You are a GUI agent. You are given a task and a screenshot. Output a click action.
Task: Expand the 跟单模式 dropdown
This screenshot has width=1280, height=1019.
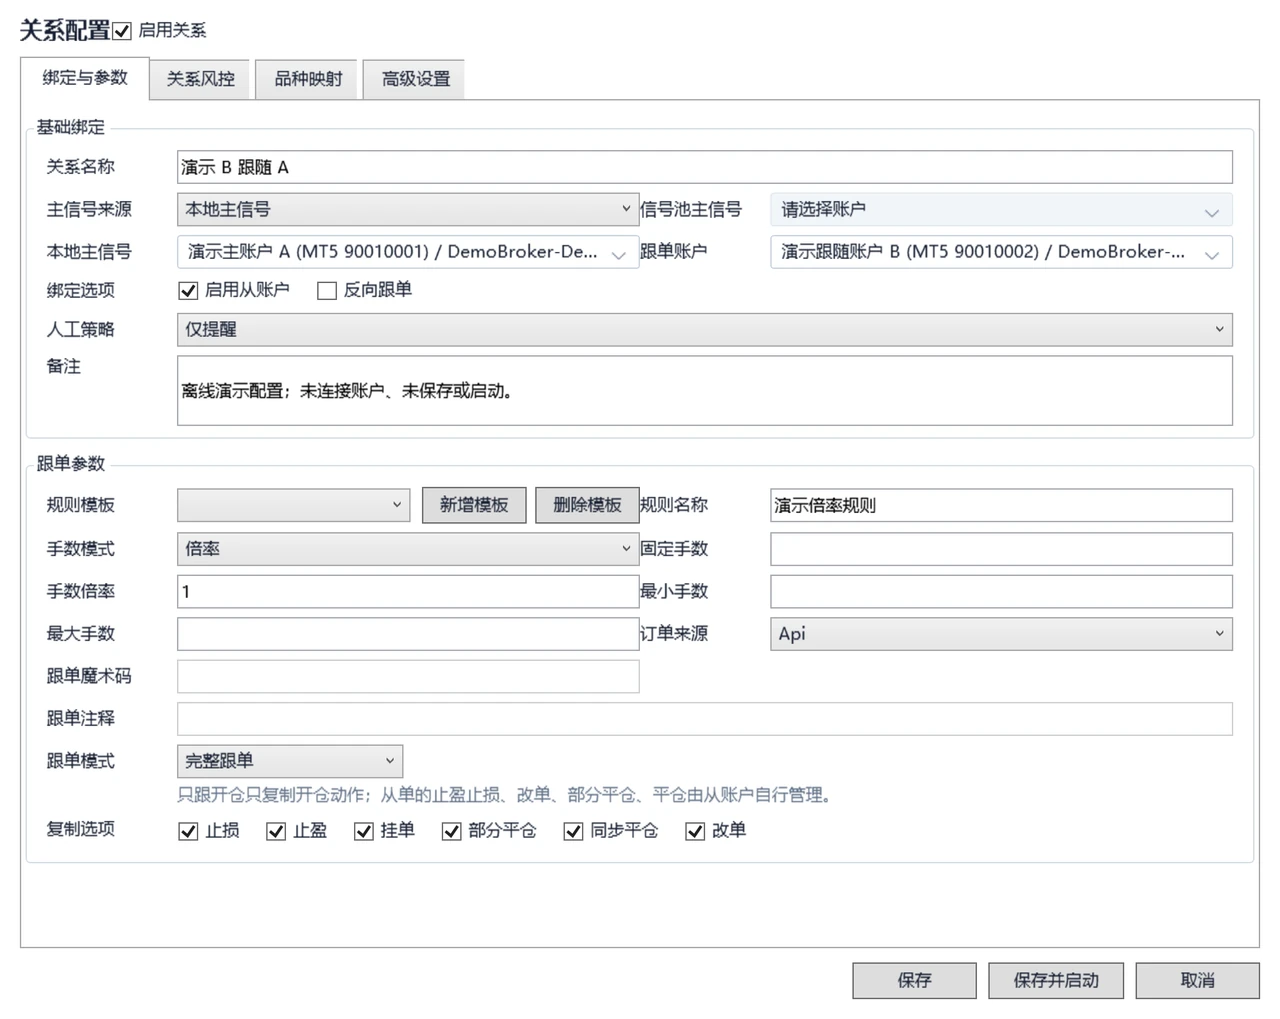click(x=290, y=761)
